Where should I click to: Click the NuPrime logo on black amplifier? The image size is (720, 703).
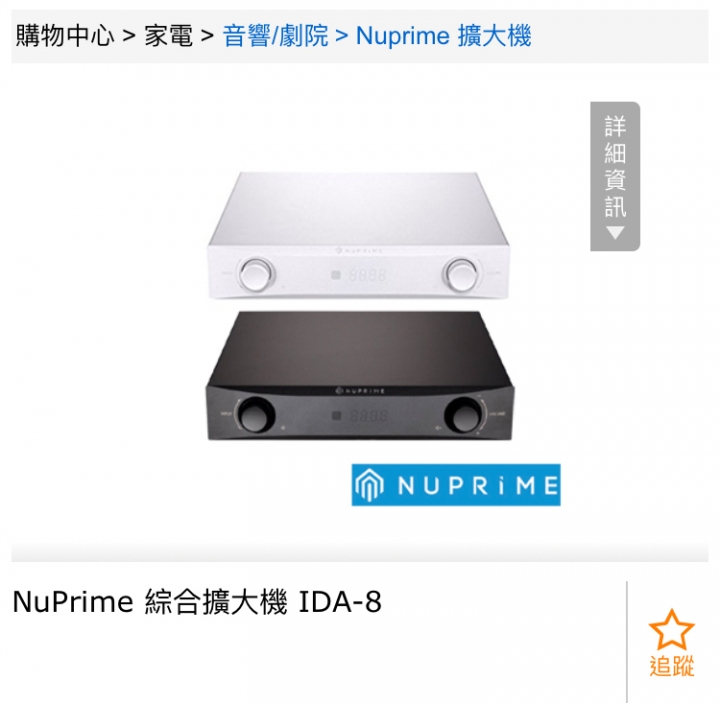coord(360,391)
